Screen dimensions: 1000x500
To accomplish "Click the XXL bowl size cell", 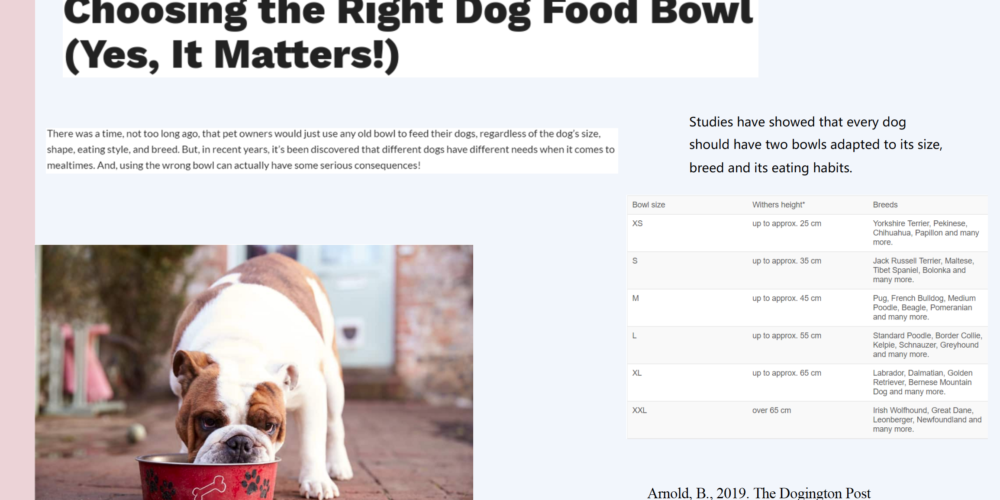I will (x=687, y=420).
